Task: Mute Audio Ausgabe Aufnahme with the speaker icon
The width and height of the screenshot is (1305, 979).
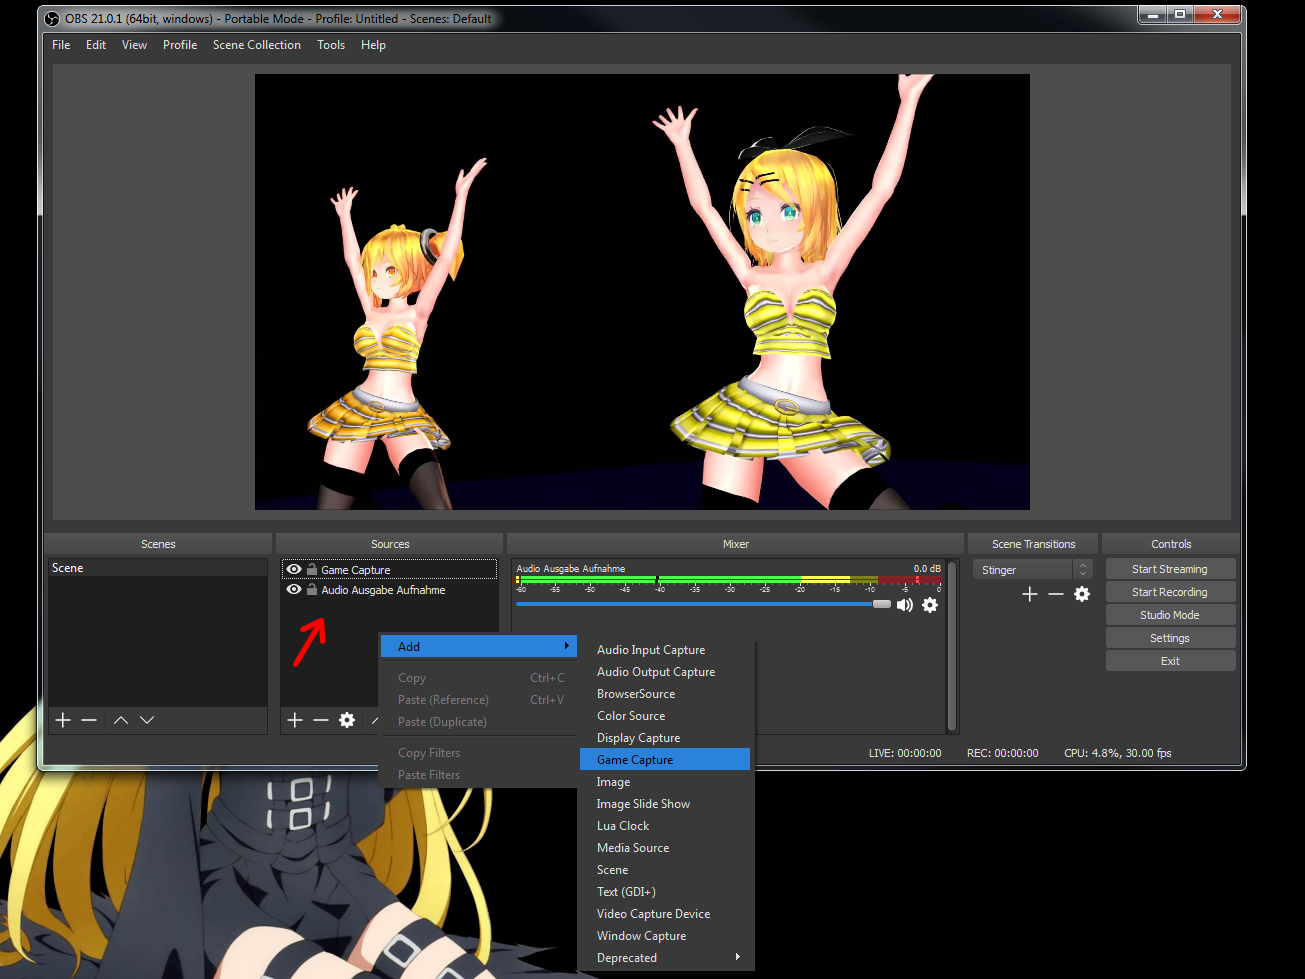Action: point(905,605)
